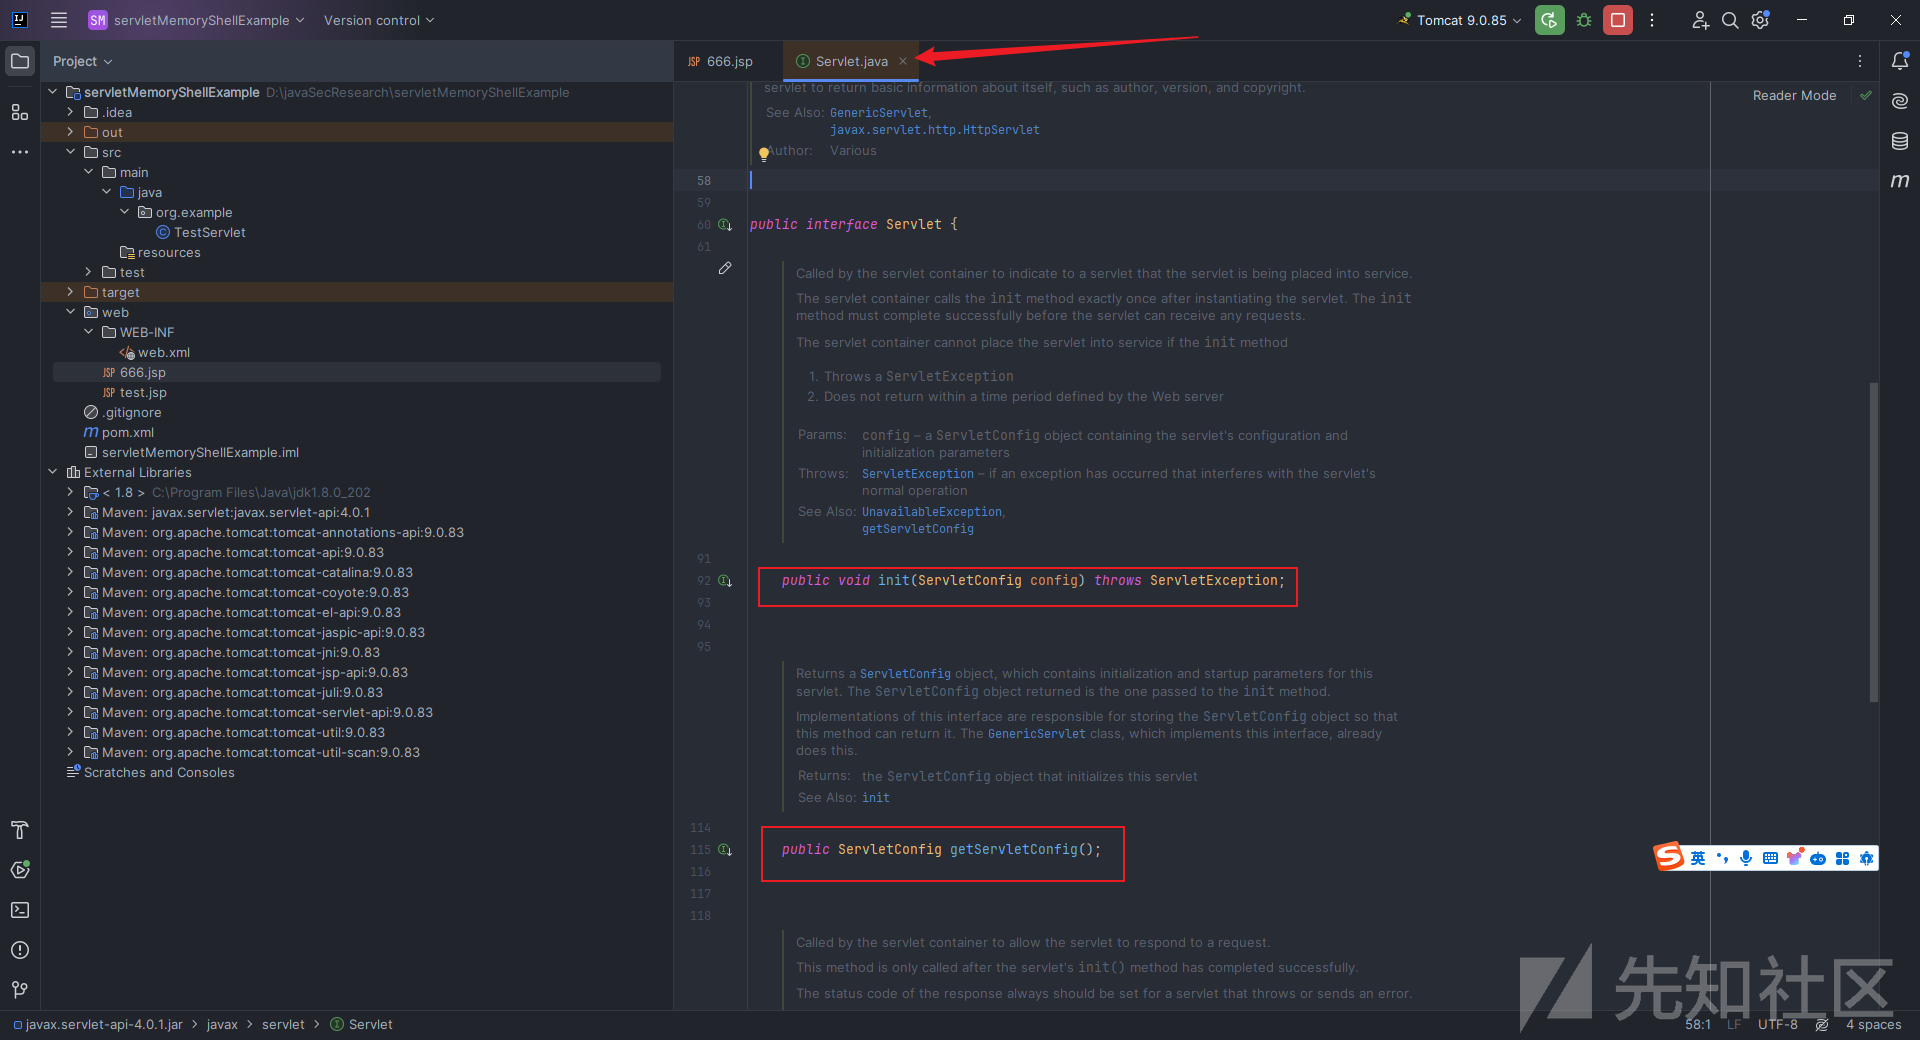
Task: Click the intention lightbulb near Author
Action: point(763,154)
